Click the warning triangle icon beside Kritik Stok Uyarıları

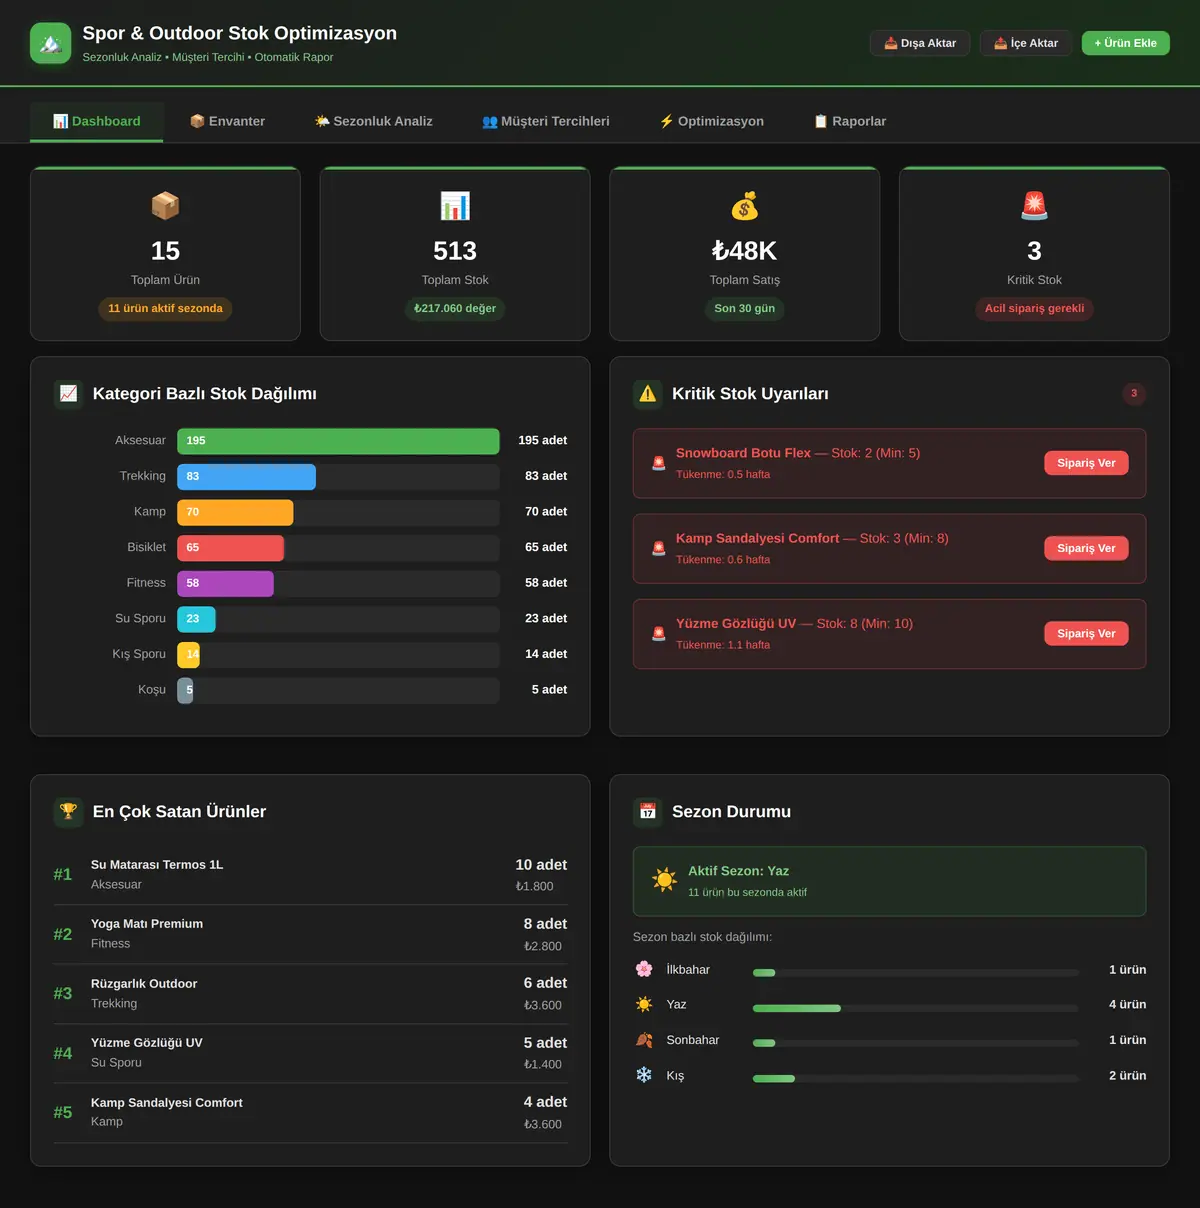click(x=648, y=394)
